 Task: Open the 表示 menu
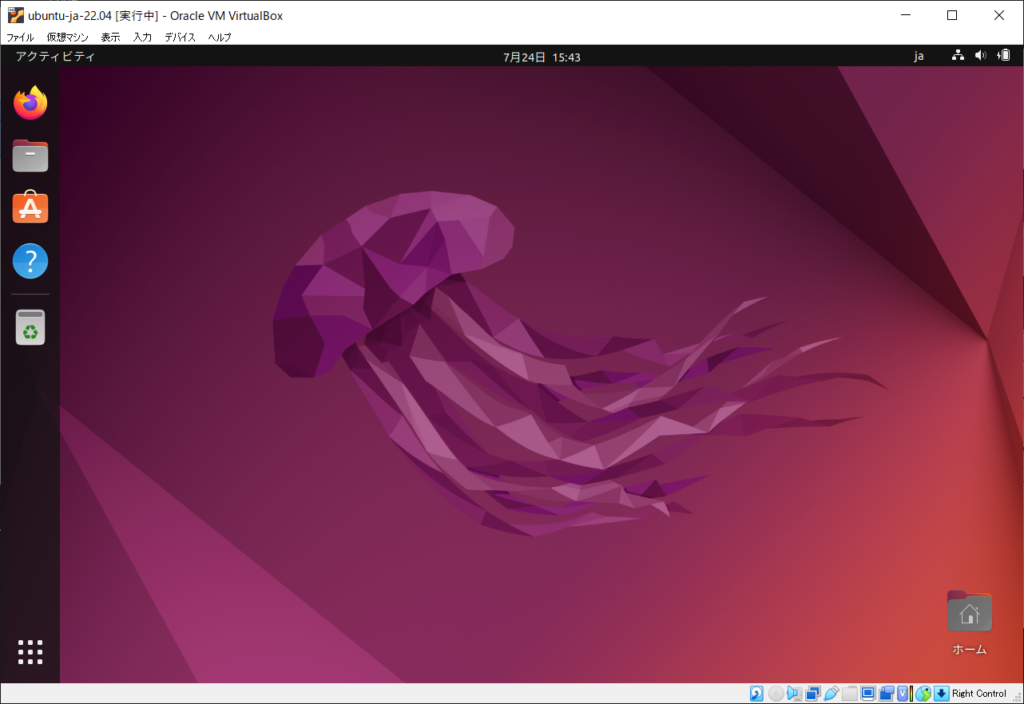tap(110, 37)
